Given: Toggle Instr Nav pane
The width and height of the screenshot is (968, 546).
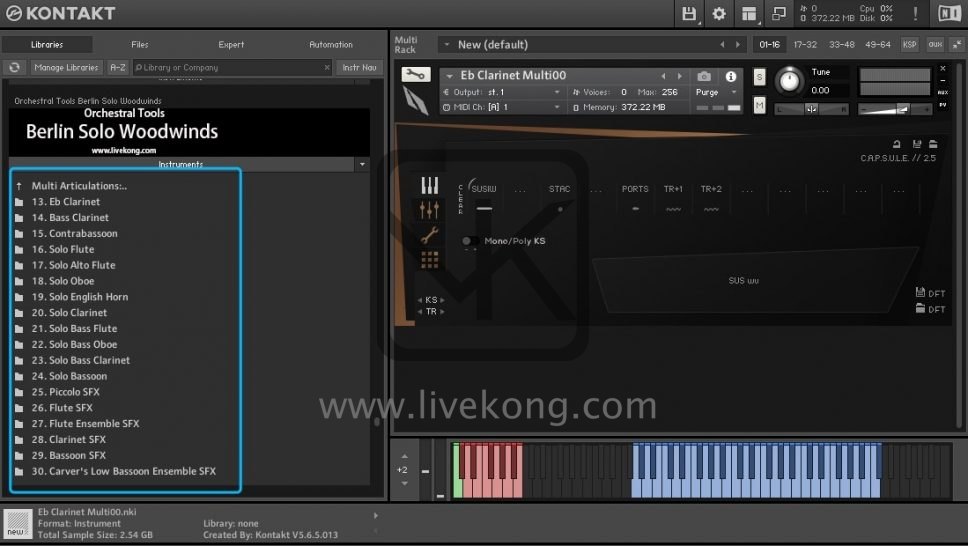Looking at the screenshot, I should tap(359, 67).
